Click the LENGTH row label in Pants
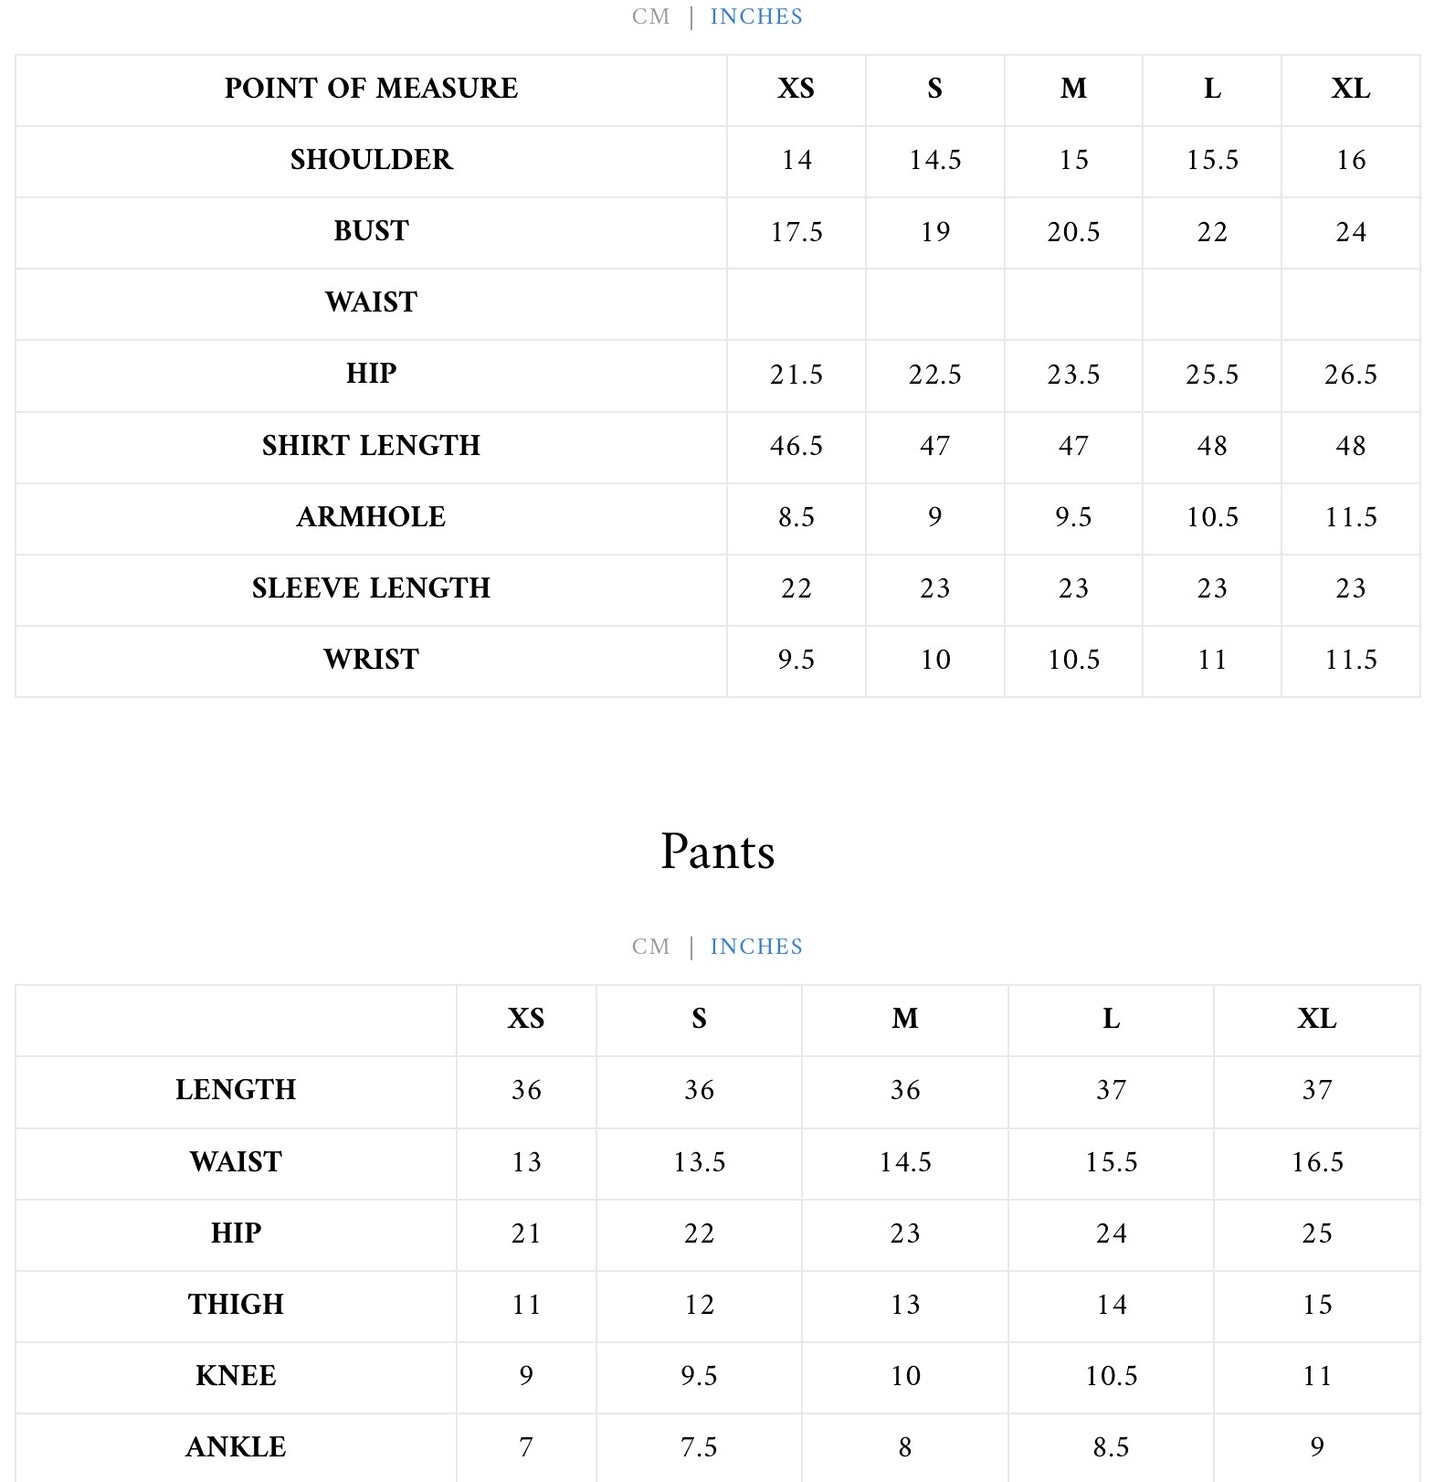Viewport: 1445px width, 1482px height. pyautogui.click(x=236, y=1090)
